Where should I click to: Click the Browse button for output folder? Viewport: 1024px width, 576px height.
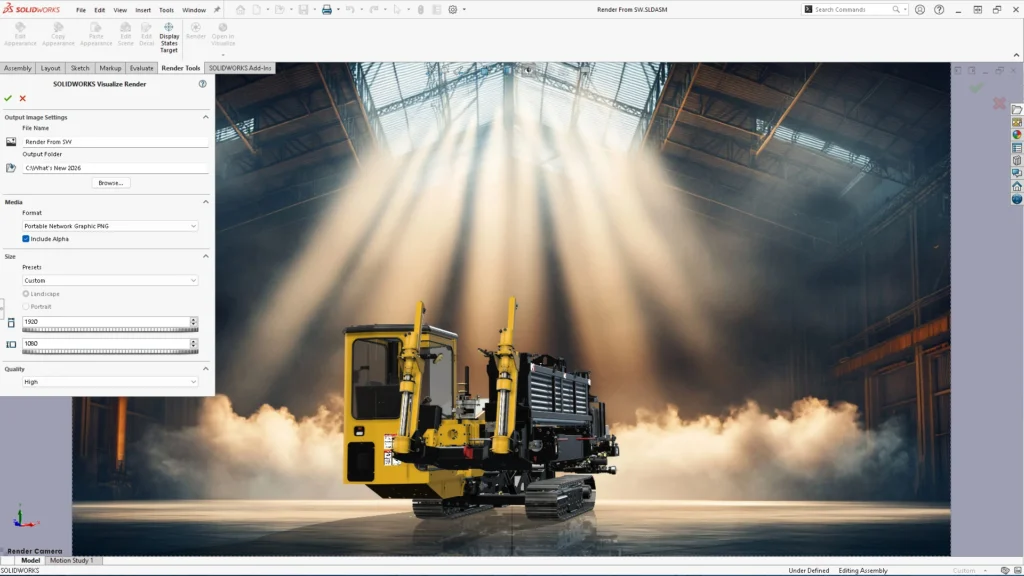(x=110, y=182)
